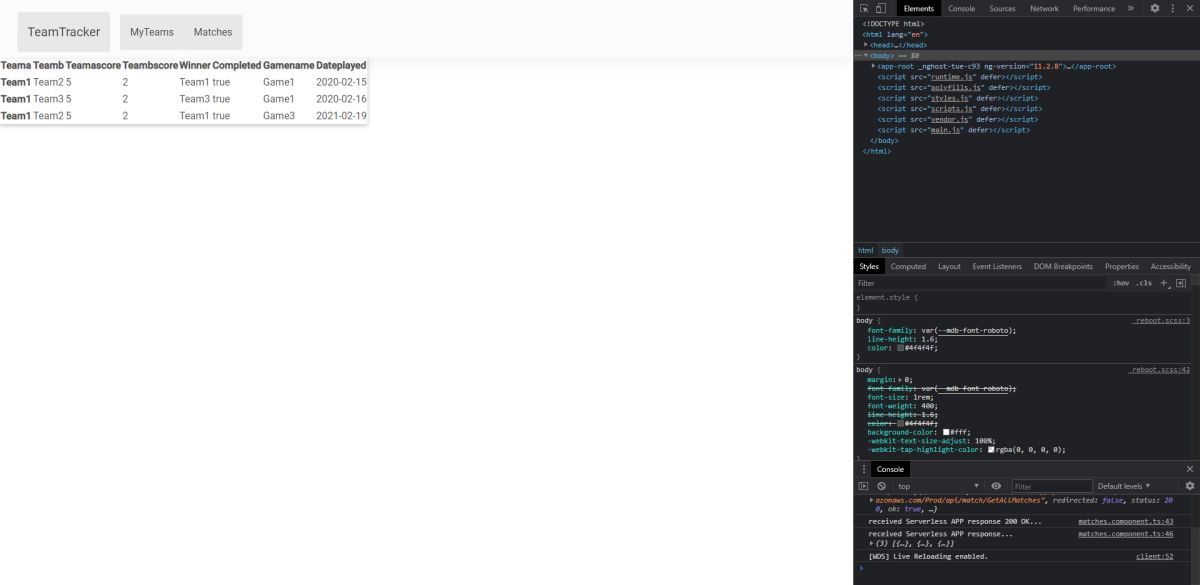
Task: Expand the app-root element node
Action: point(873,66)
